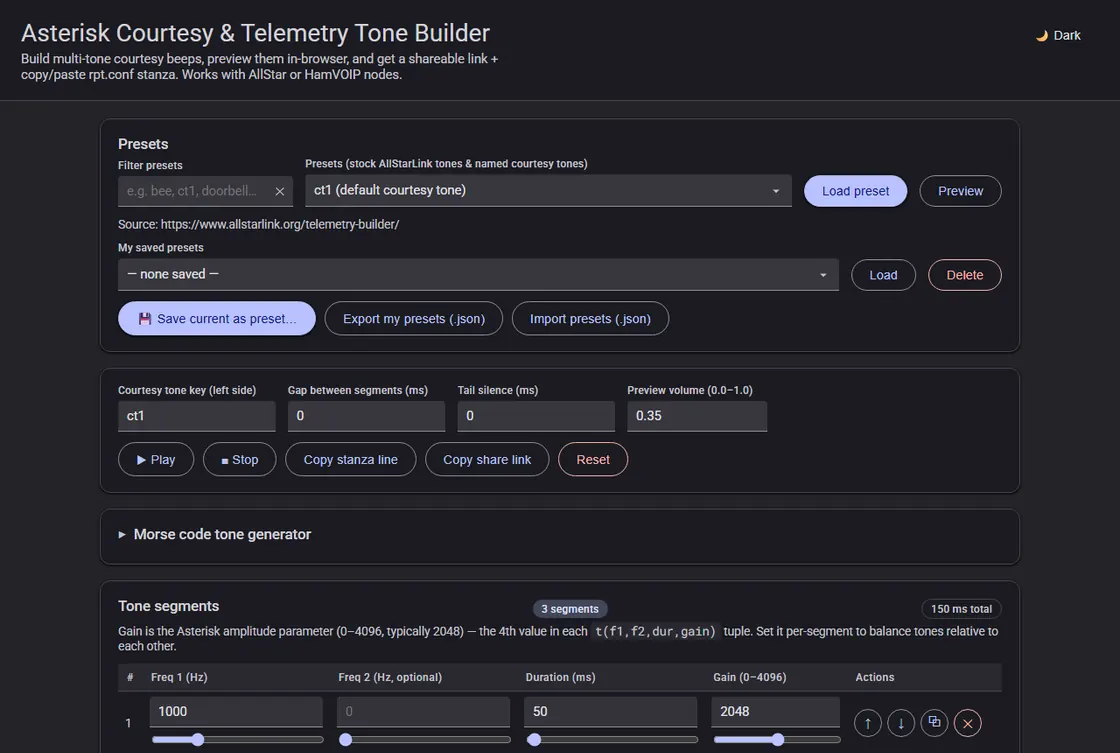Click segment 1 Duration slider
Image resolution: width=1120 pixels, height=753 pixels.
point(612,739)
